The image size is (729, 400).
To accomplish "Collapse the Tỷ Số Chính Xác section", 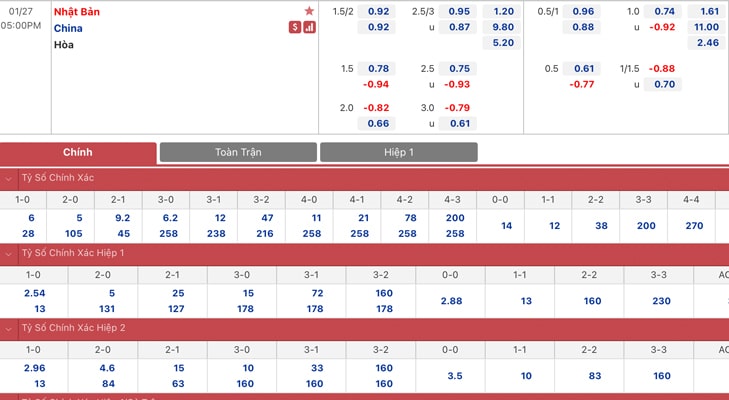I will 8,179.
